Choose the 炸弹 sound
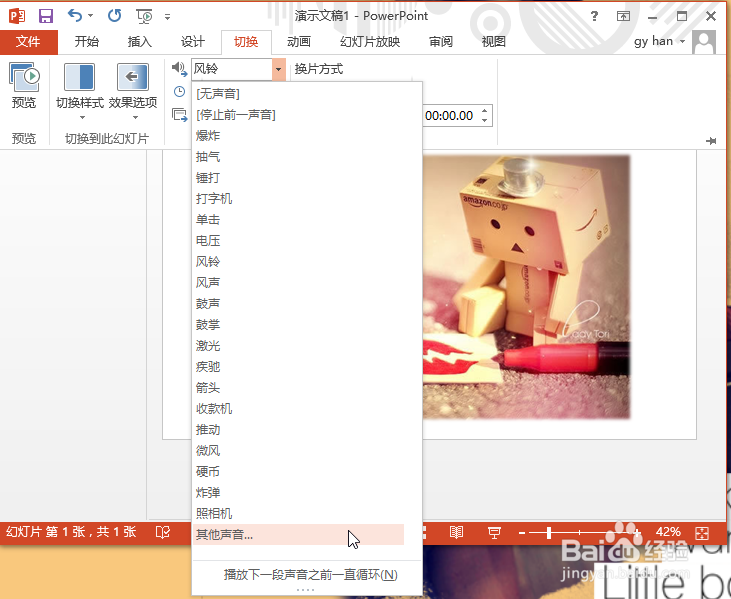The image size is (731, 599). (x=298, y=492)
